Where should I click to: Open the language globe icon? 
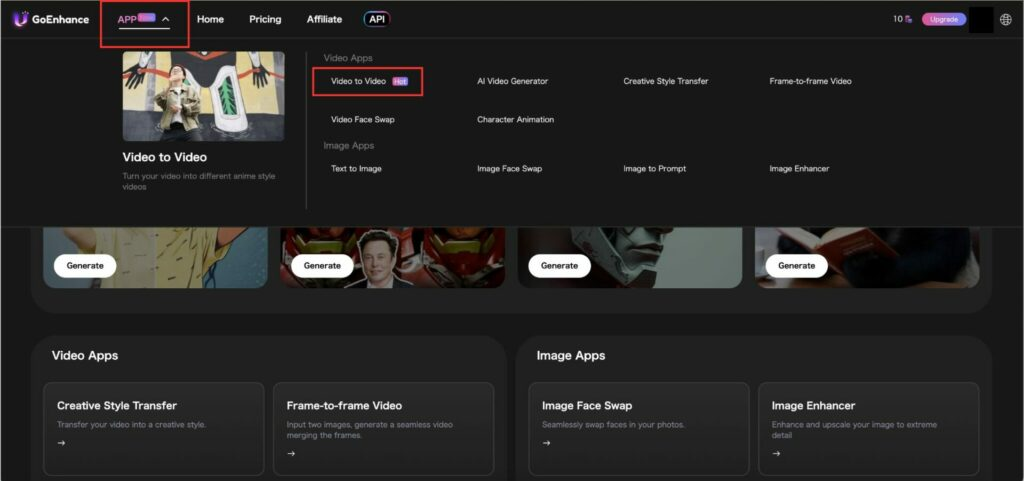[1005, 19]
